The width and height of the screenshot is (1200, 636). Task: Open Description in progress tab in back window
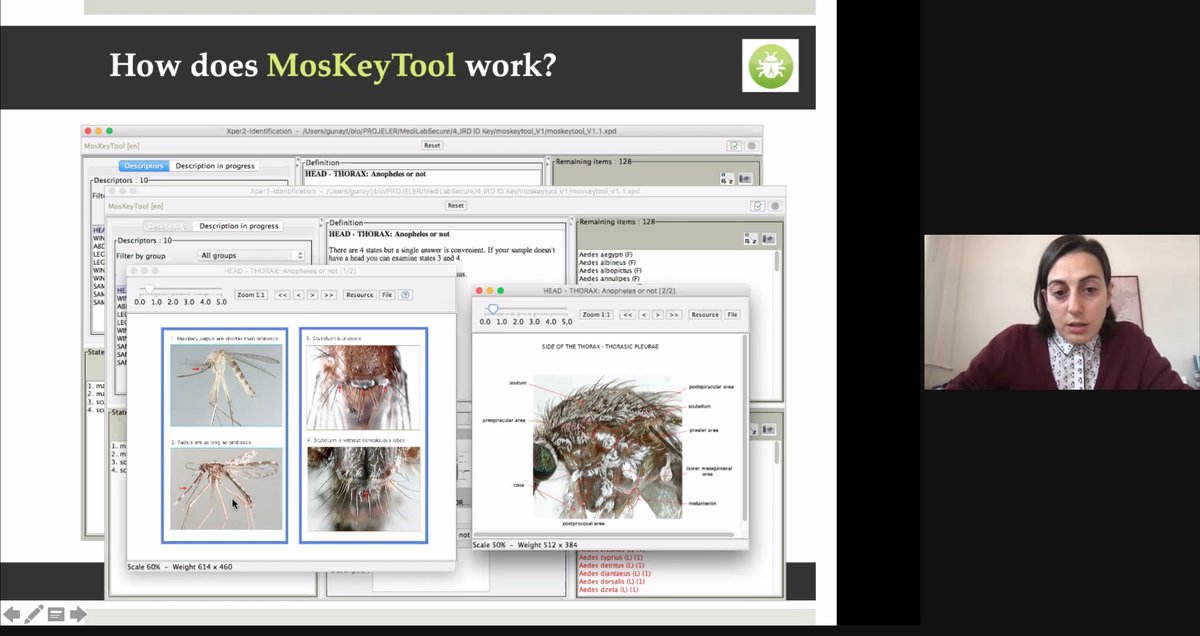pyautogui.click(x=215, y=166)
